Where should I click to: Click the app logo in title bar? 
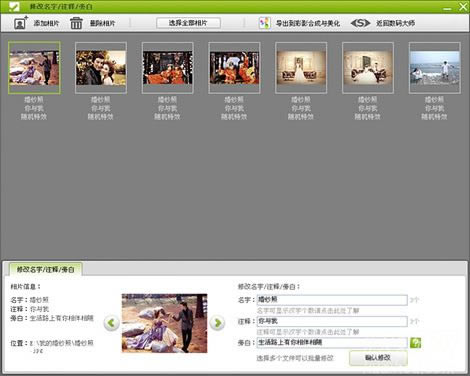point(14,6)
